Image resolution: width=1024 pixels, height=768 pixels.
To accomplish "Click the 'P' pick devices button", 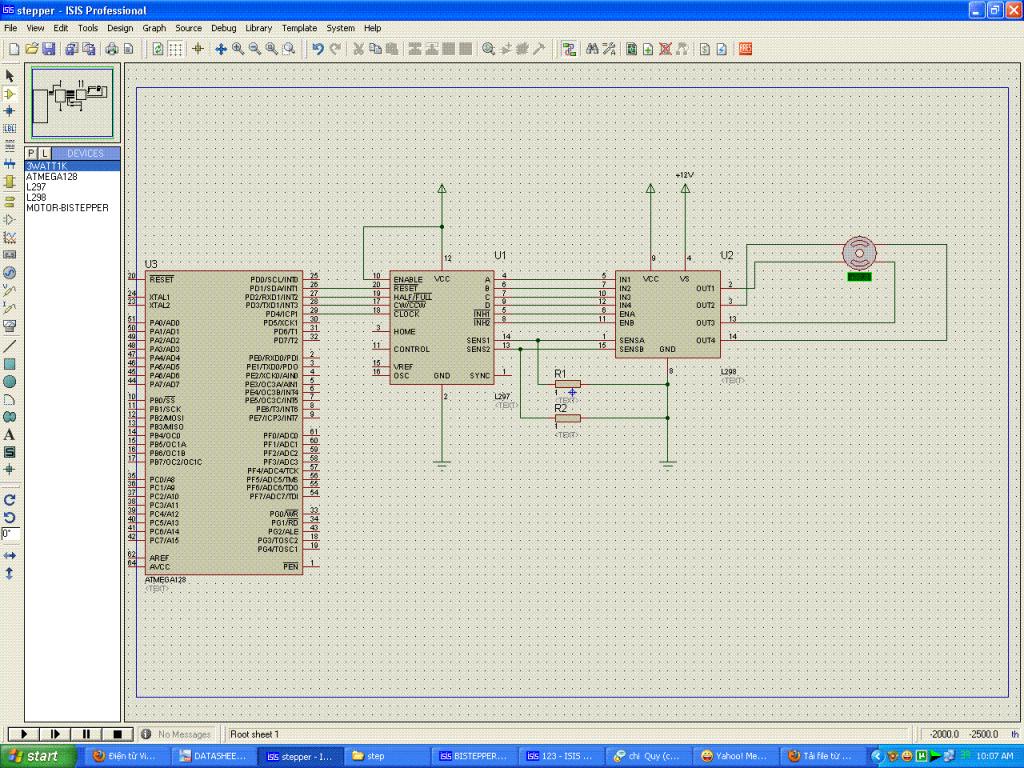I will pyautogui.click(x=31, y=153).
